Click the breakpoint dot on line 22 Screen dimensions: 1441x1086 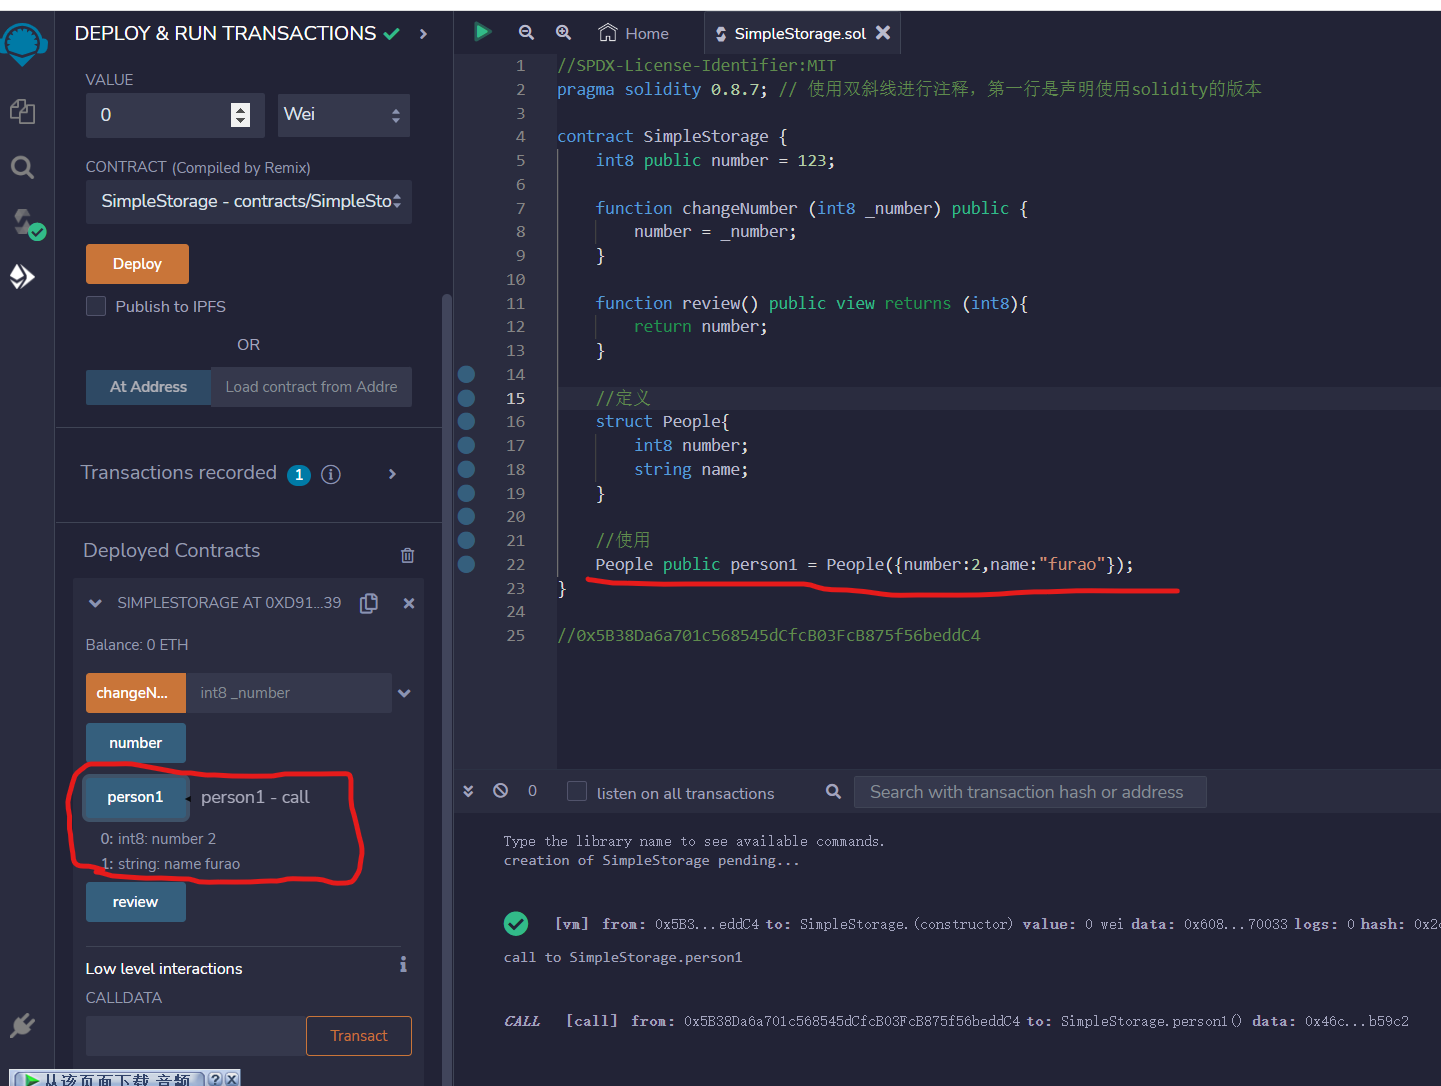click(x=466, y=564)
